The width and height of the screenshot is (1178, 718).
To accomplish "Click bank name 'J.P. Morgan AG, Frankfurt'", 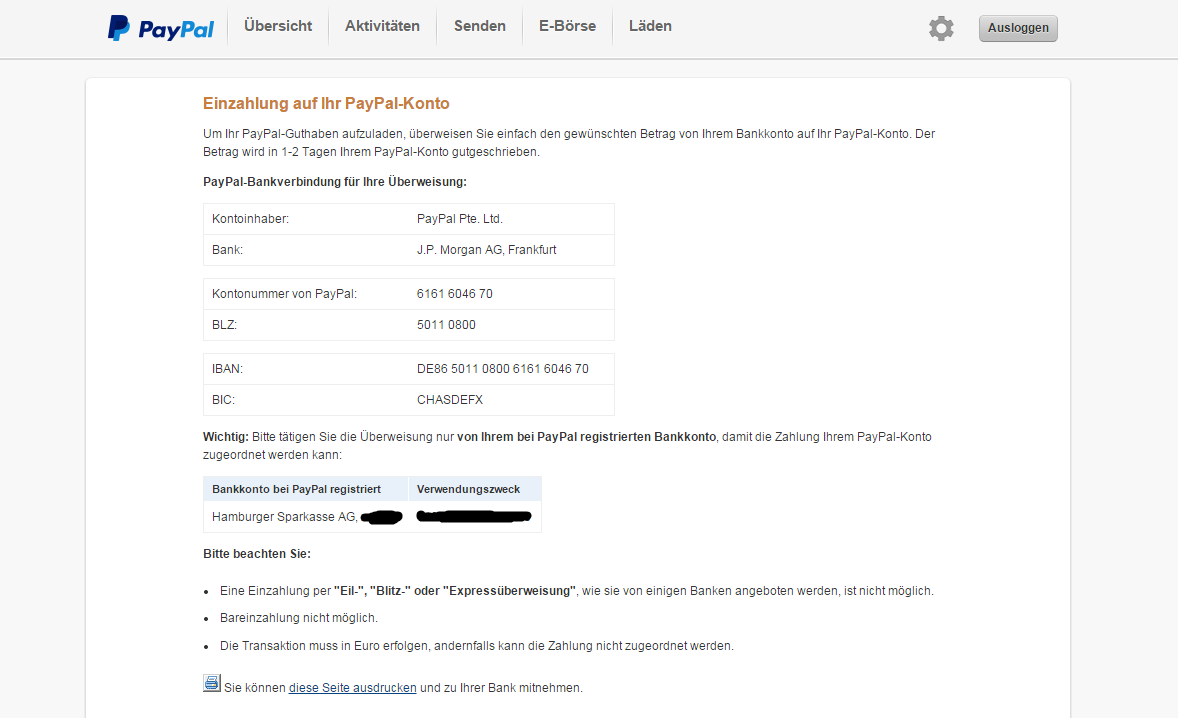I will [487, 250].
